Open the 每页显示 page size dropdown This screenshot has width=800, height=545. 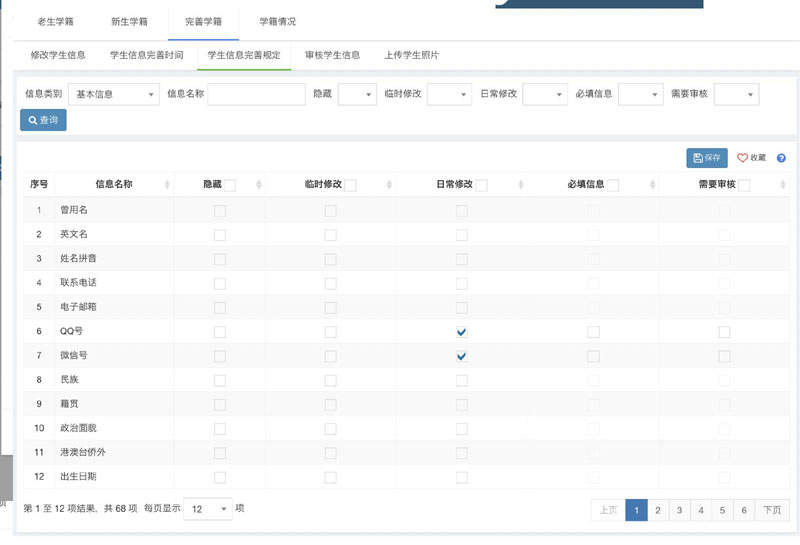(x=209, y=509)
